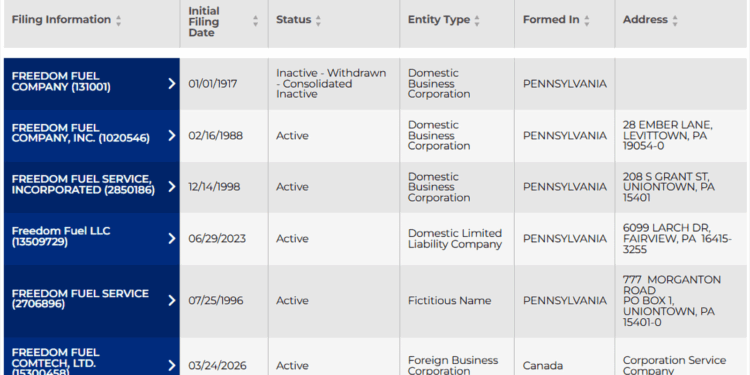This screenshot has width=750, height=375.
Task: Click the 28 EMBER LANE, LEVITTOWN address cell
Action: (x=667, y=135)
